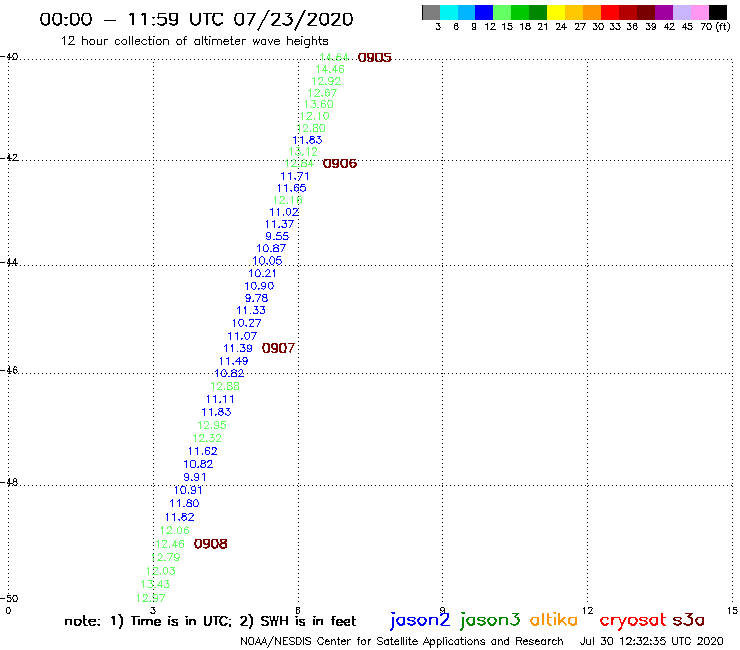Select the 0908 time marker
Viewport: 740px width, 650px height.
(210, 544)
